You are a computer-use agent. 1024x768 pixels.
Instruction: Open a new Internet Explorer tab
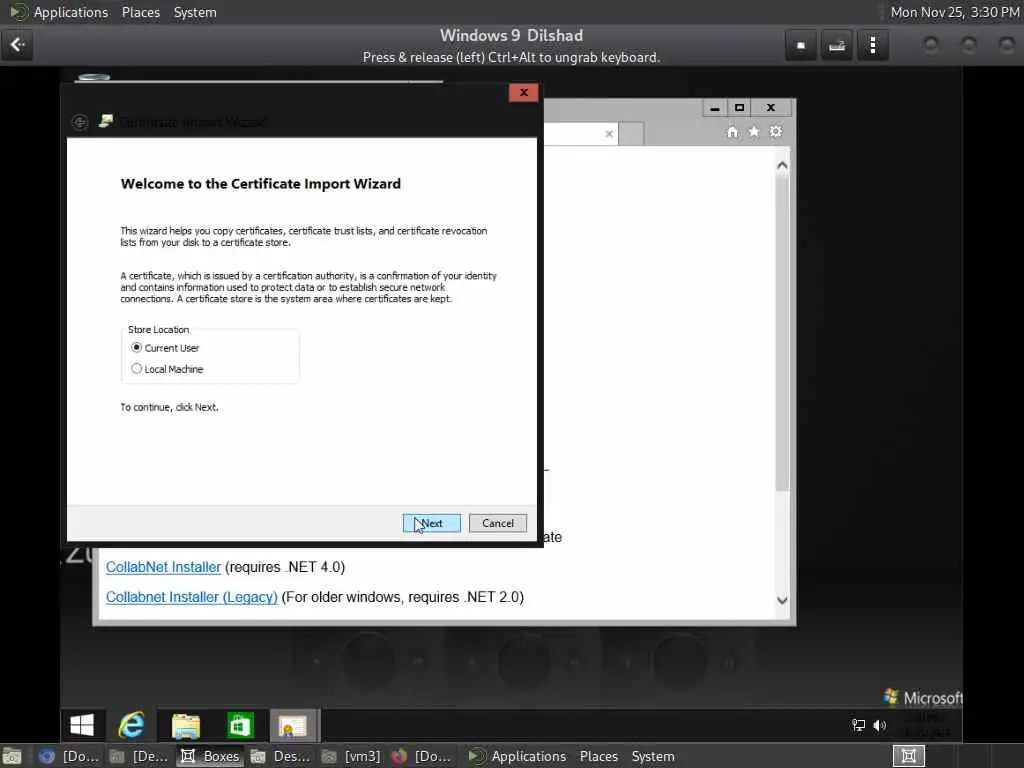coord(631,134)
